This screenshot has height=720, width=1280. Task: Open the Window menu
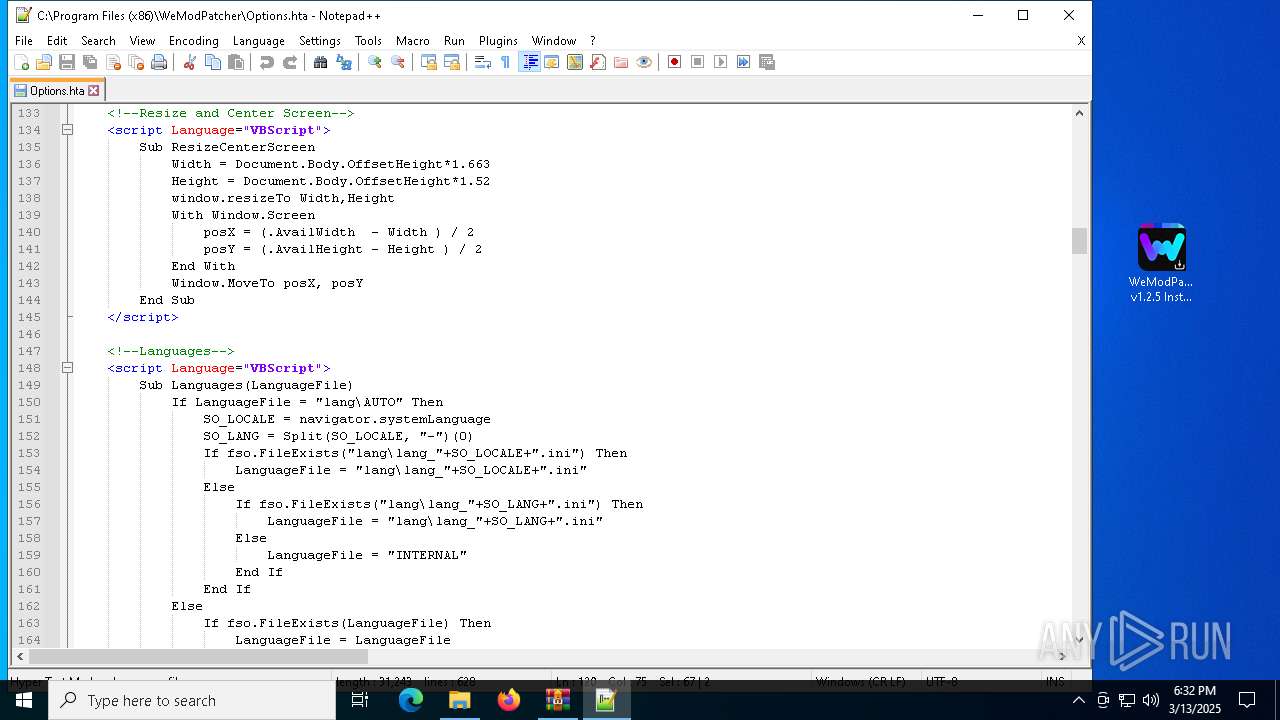click(x=553, y=41)
